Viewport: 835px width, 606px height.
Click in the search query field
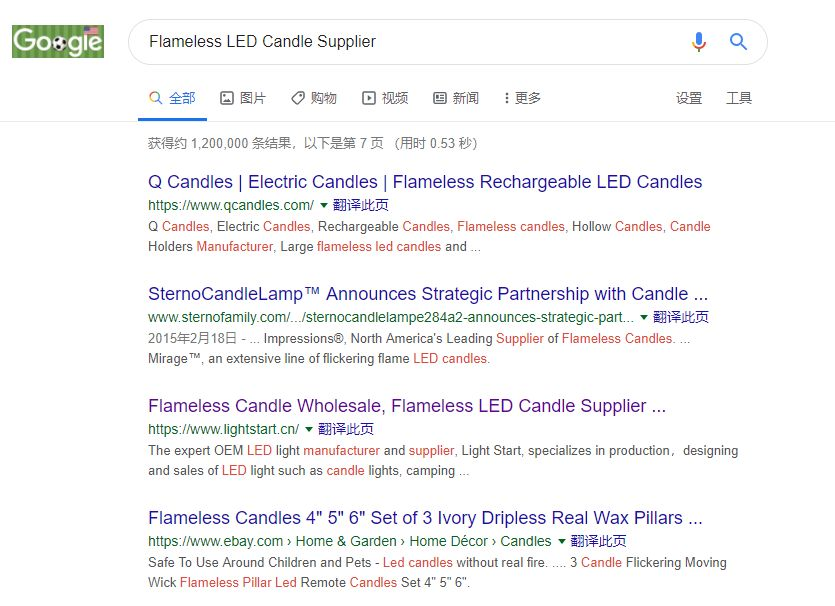point(400,42)
